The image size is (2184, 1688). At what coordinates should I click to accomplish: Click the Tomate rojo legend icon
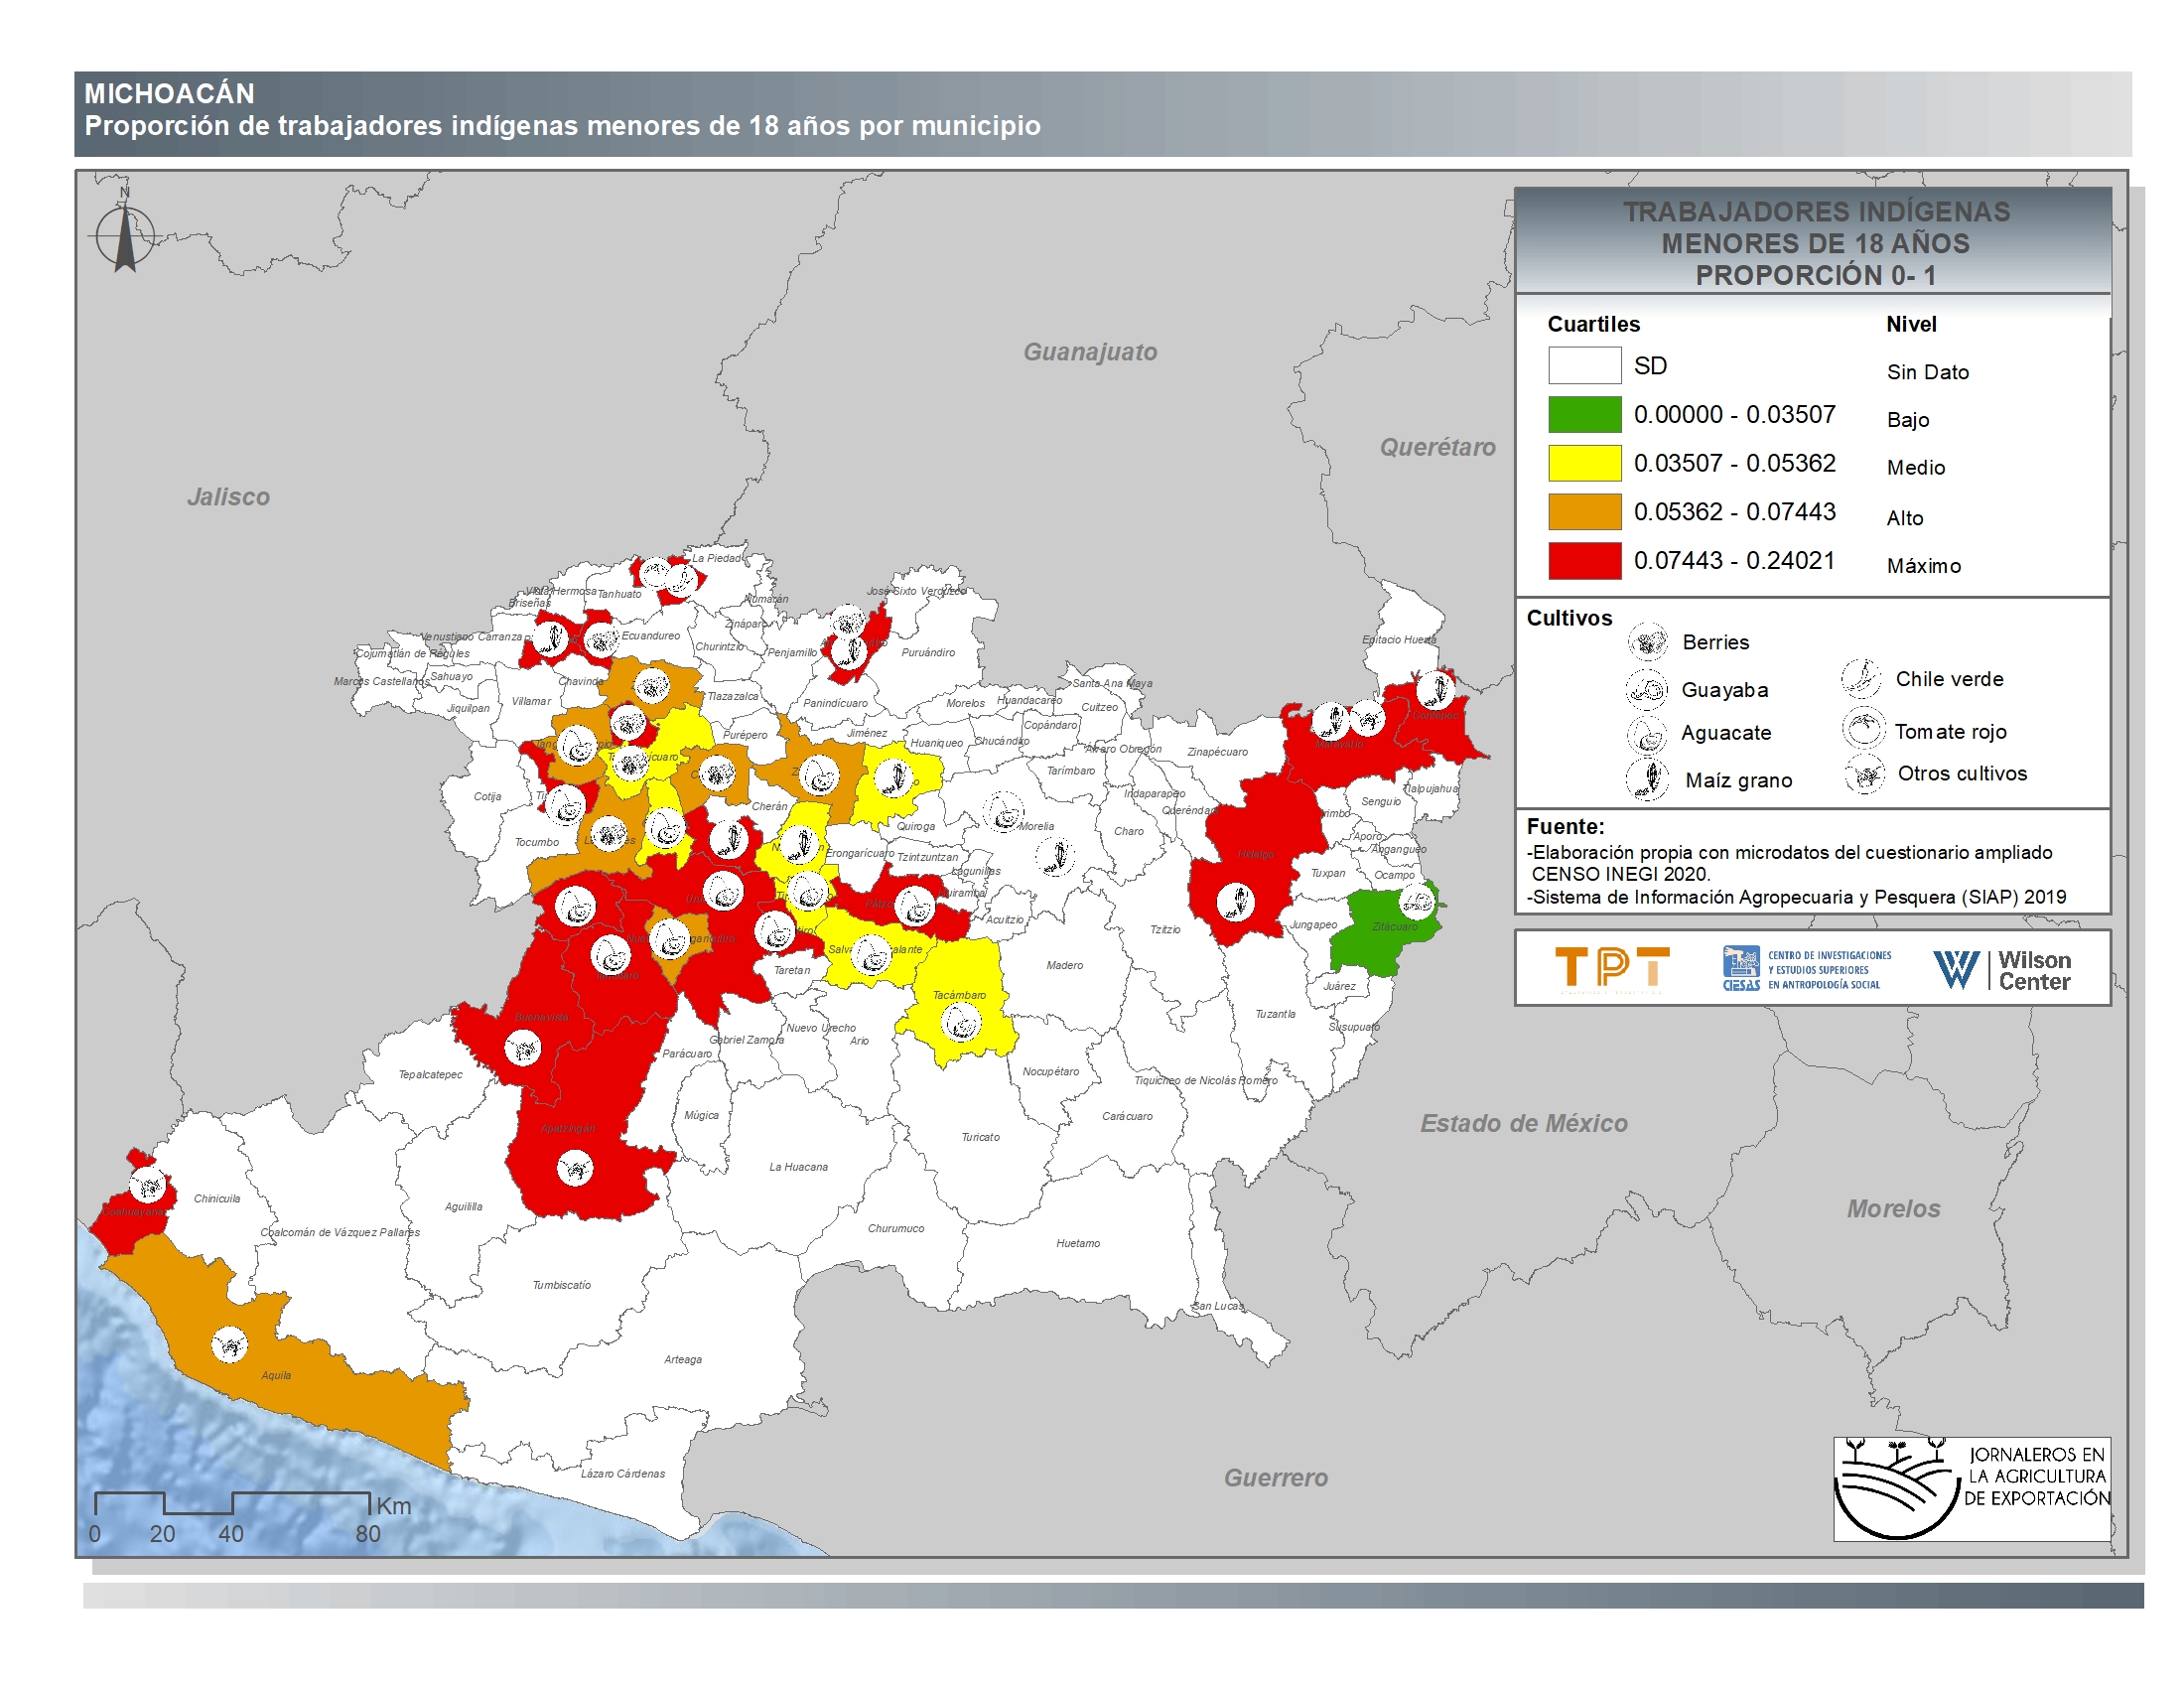(1863, 729)
